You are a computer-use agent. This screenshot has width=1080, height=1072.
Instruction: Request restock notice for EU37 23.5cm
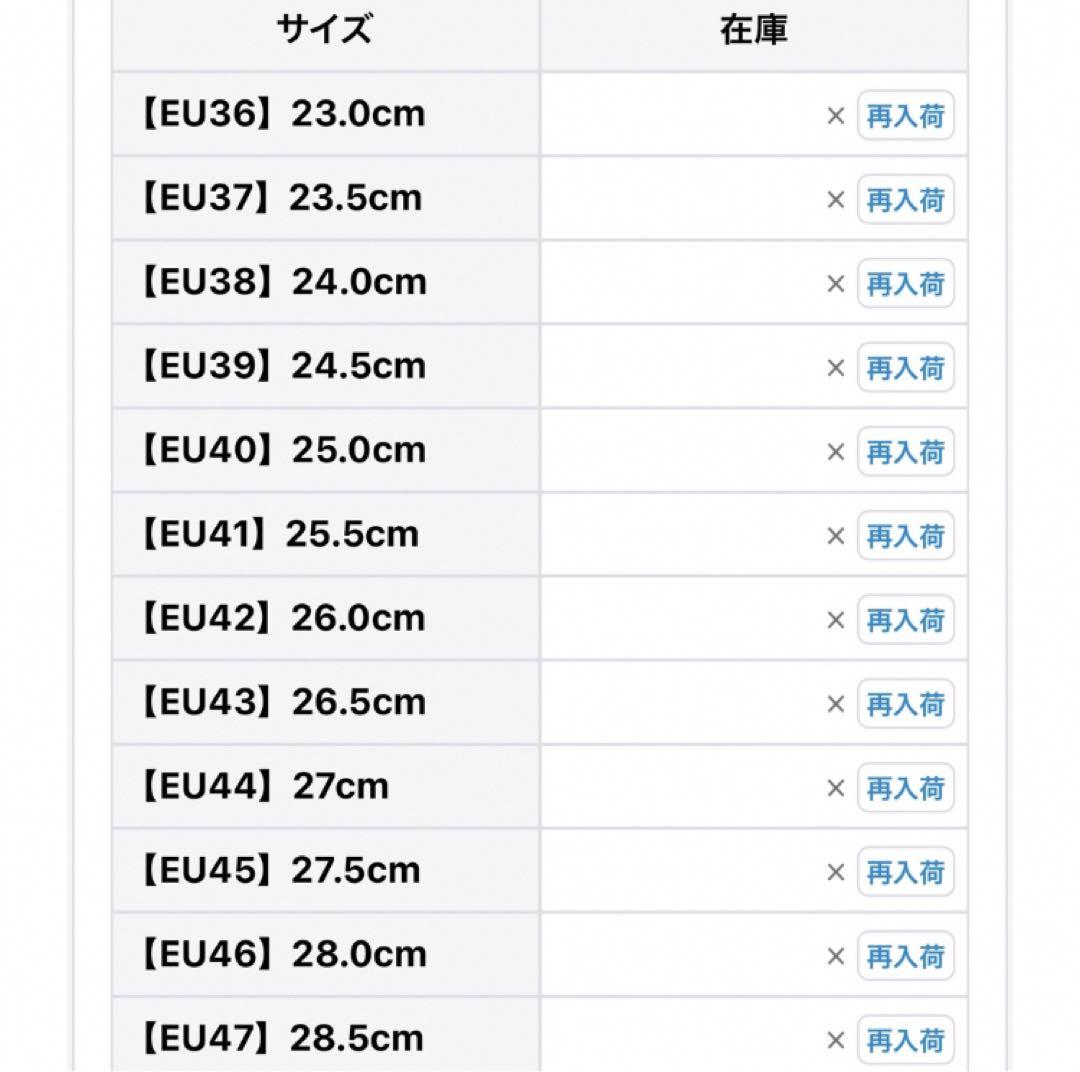[x=905, y=199]
